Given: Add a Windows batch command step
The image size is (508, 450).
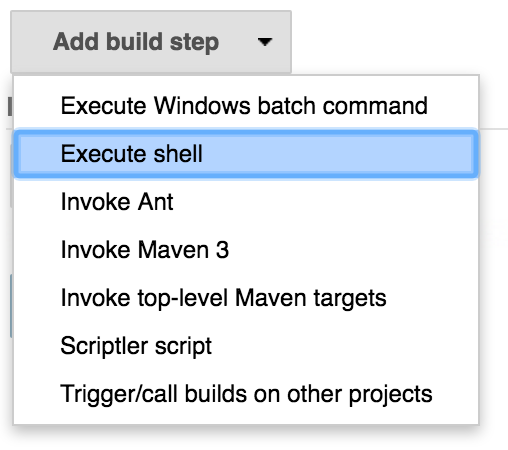Looking at the screenshot, I should pos(246,106).
